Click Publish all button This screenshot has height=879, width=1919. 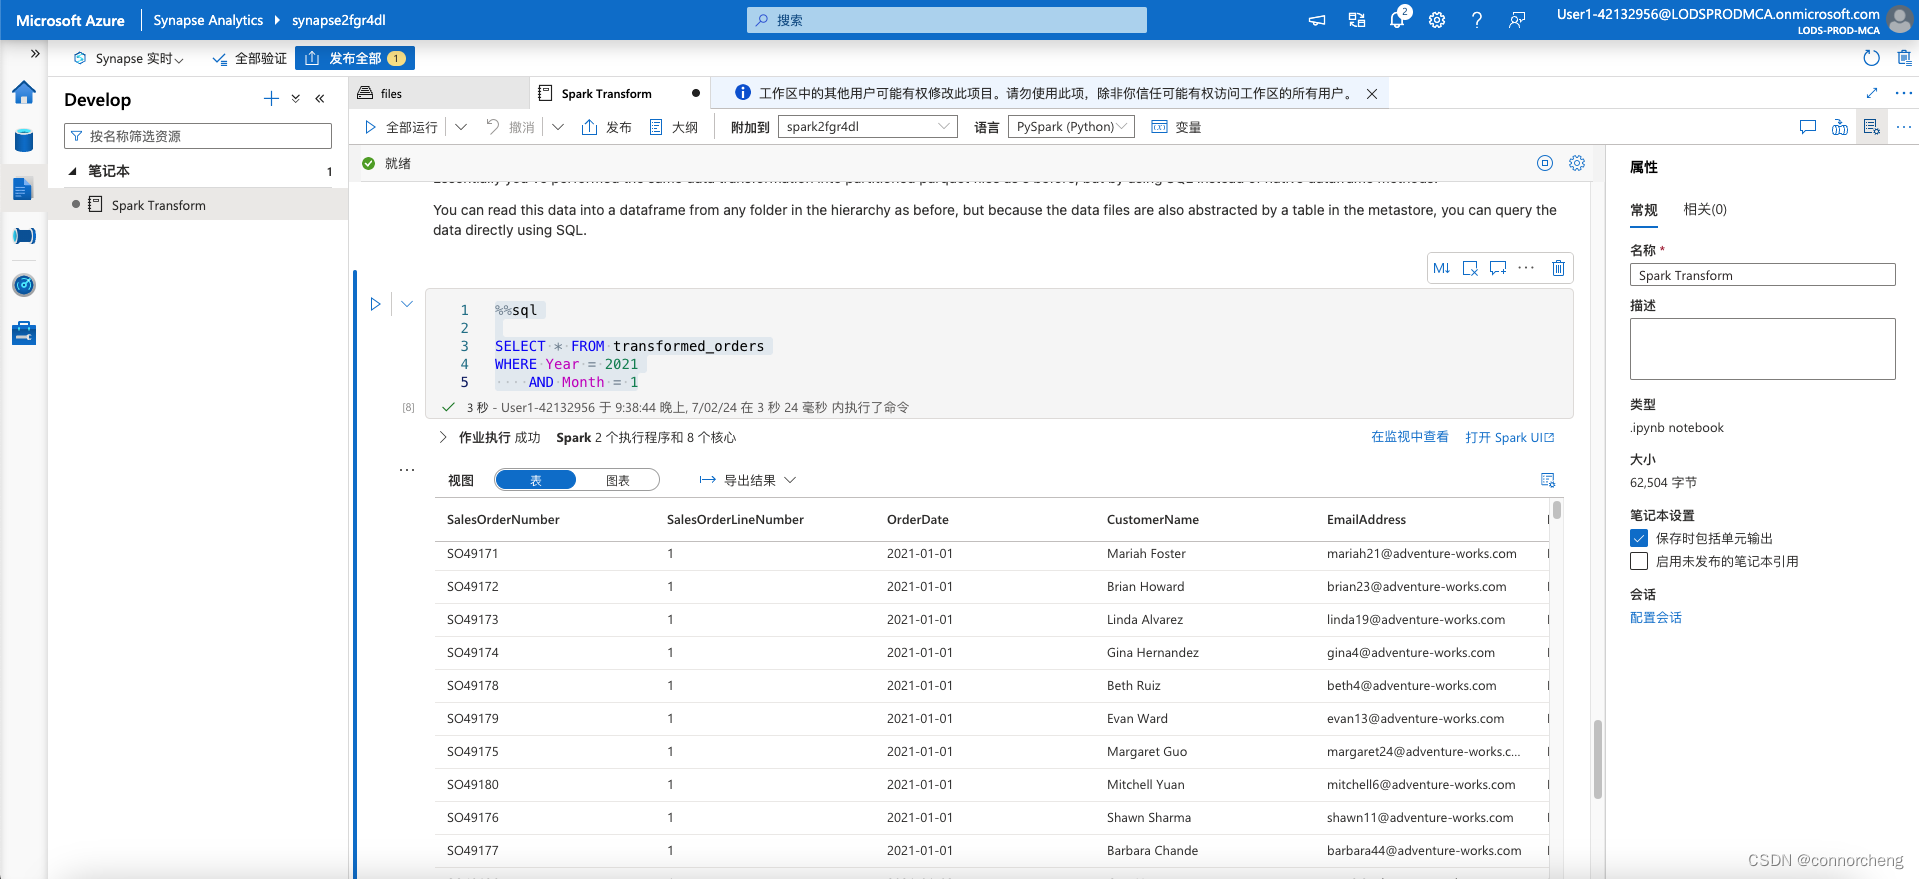pyautogui.click(x=355, y=58)
